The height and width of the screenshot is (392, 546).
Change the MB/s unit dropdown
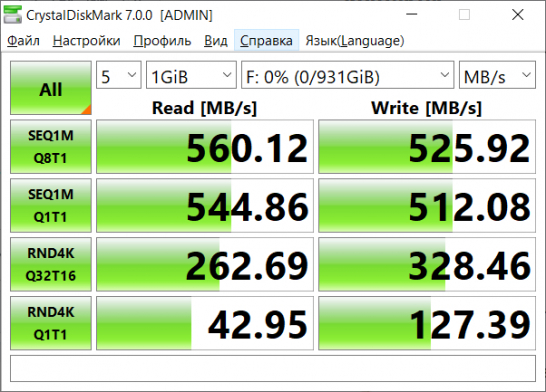497,75
